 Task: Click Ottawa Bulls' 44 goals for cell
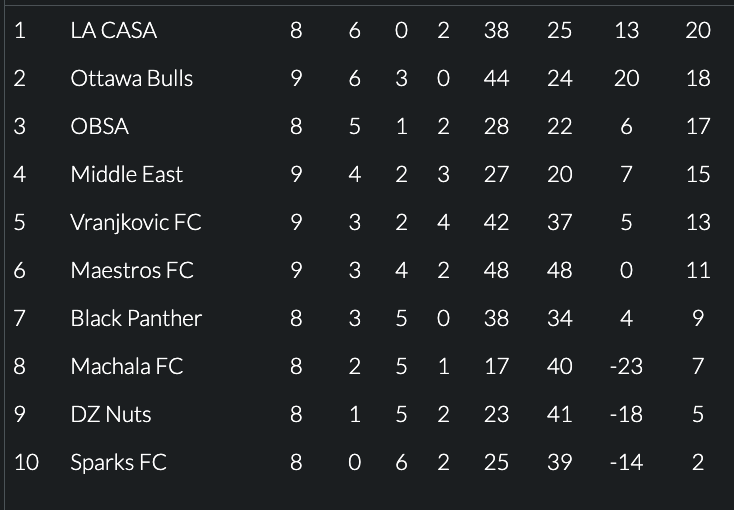pos(496,78)
